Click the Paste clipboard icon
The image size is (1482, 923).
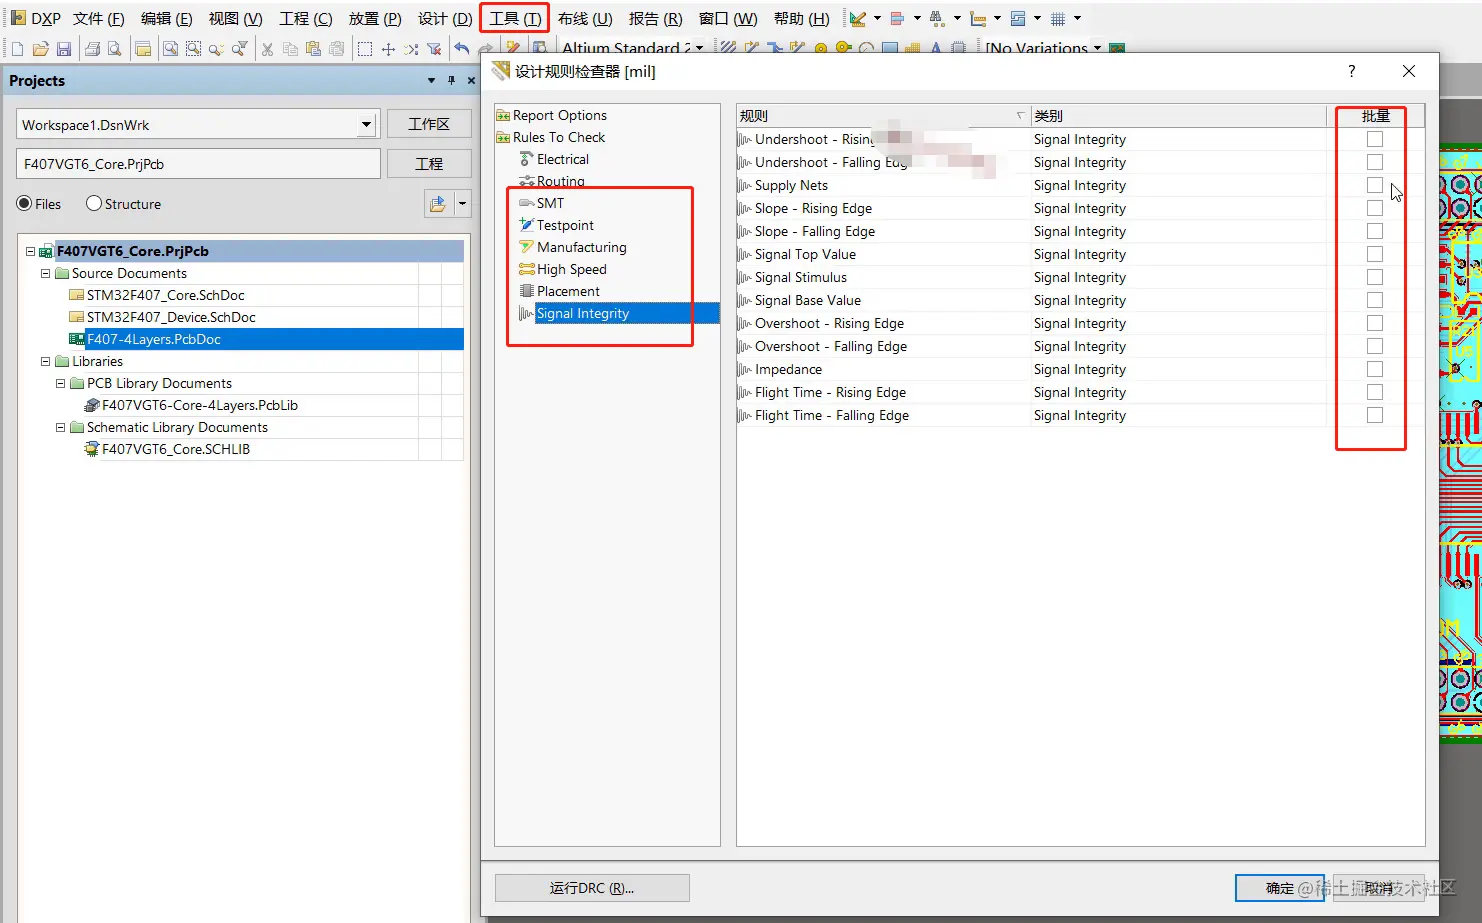click(313, 48)
